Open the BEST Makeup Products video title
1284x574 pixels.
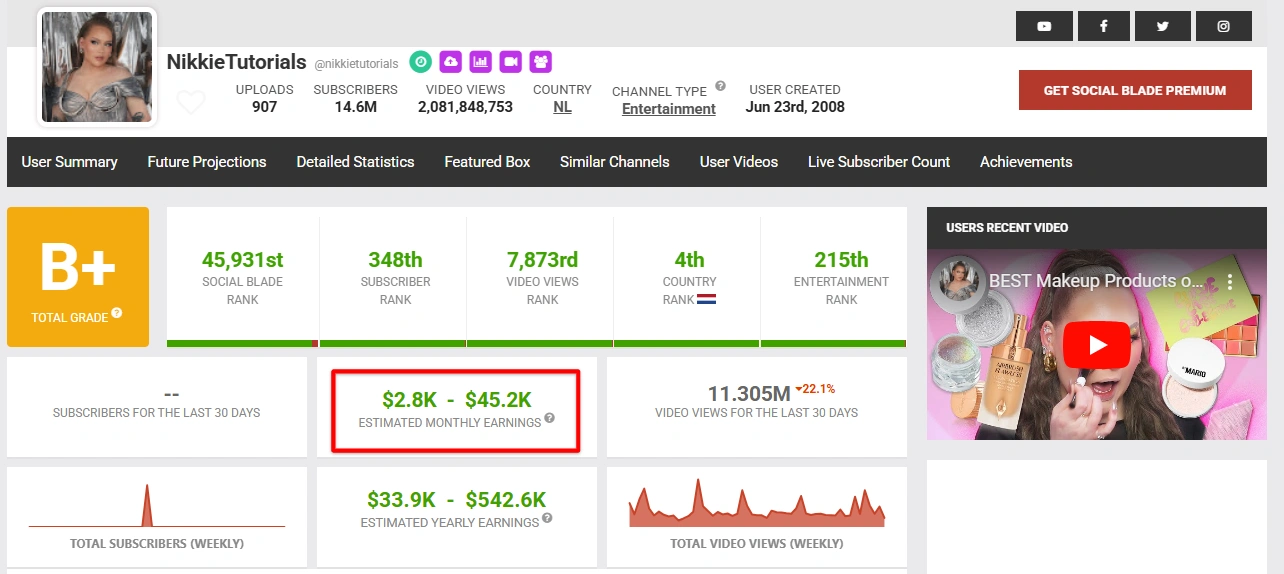1095,281
